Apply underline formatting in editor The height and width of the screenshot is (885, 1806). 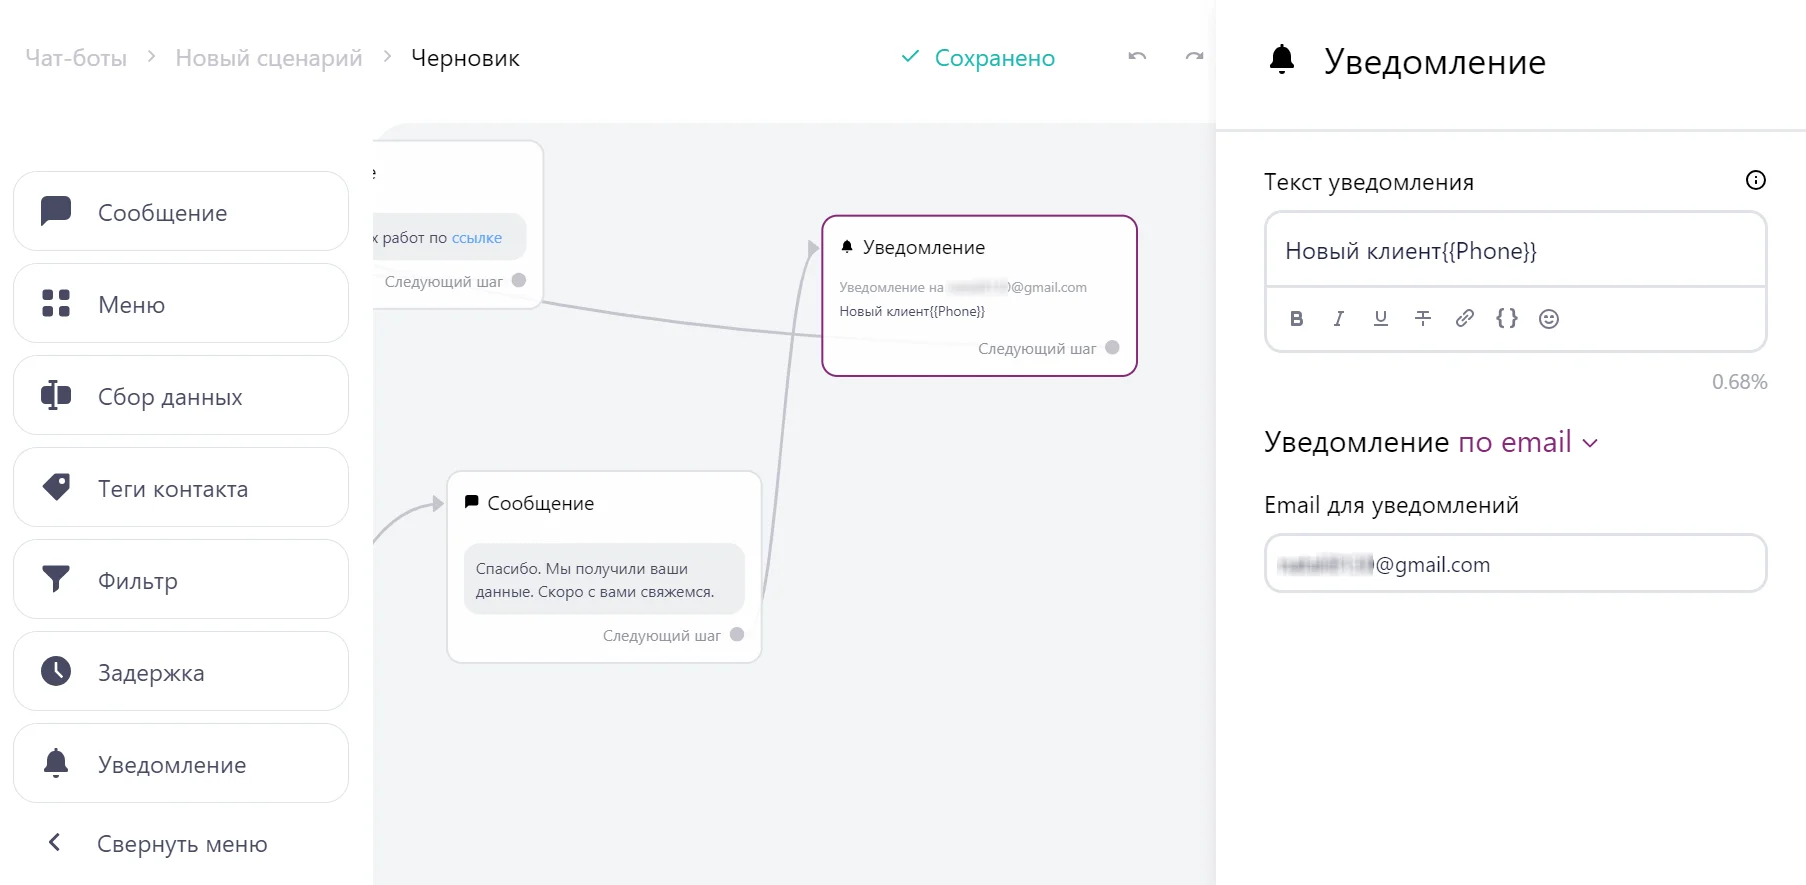coord(1380,319)
